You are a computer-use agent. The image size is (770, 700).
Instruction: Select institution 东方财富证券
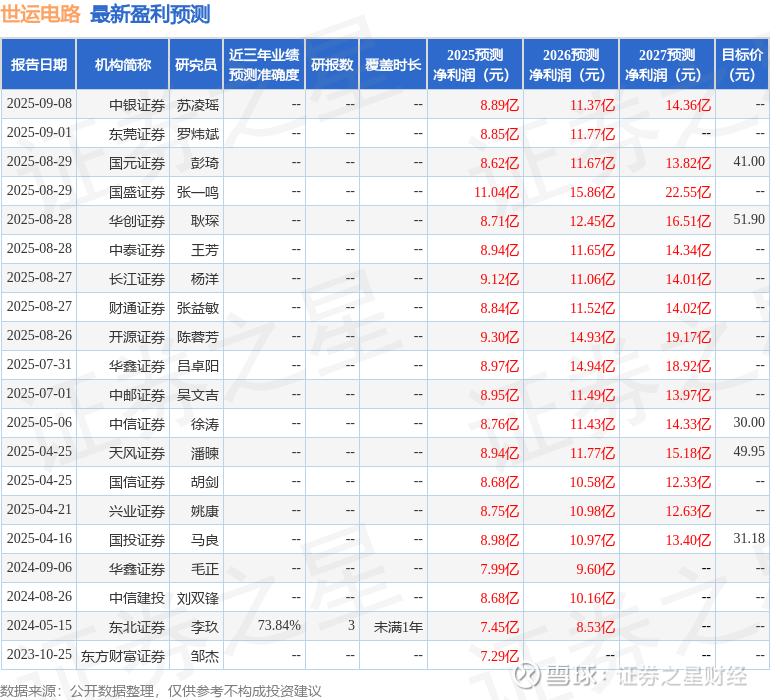(123, 656)
